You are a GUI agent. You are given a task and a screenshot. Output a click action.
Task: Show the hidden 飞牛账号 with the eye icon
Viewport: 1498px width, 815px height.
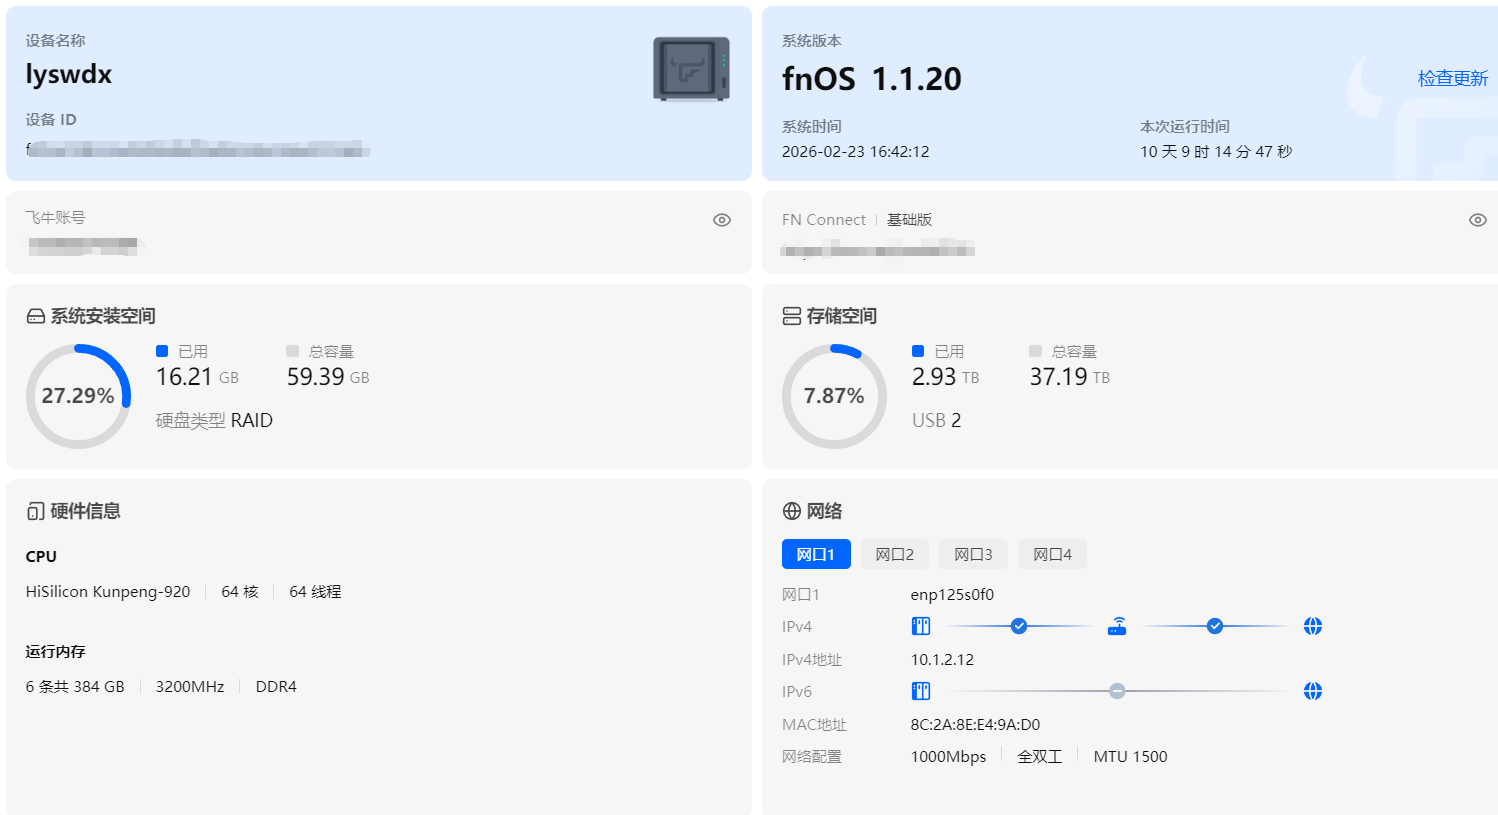722,220
